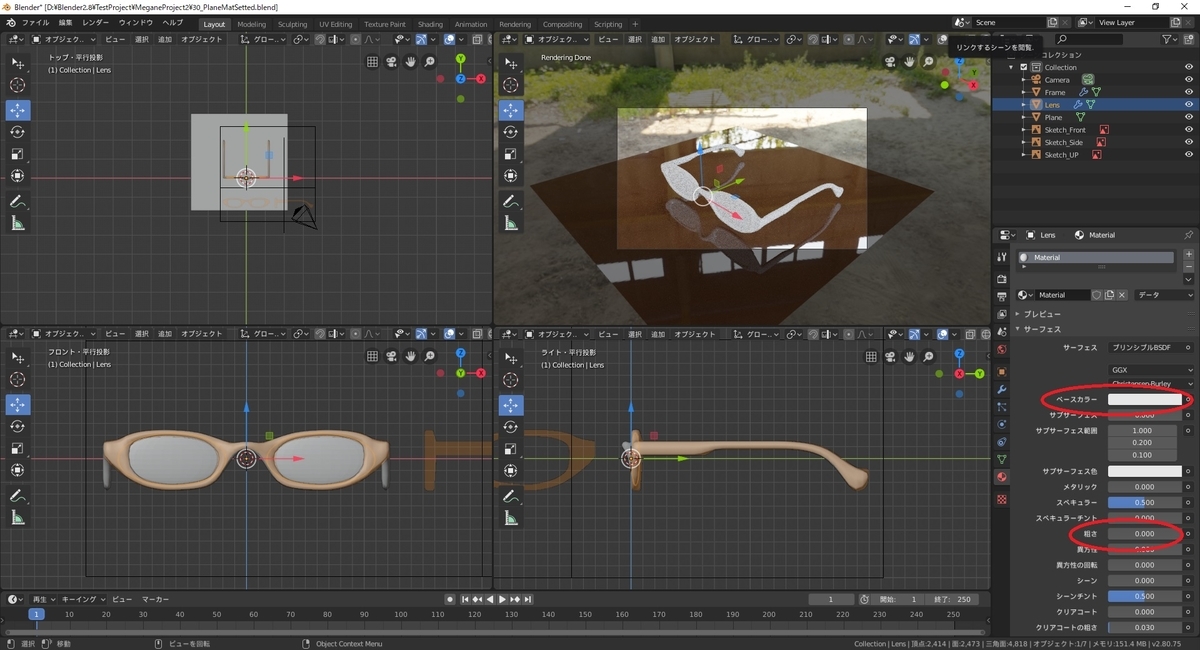The image size is (1200, 650).
Task: Select the Scale tool in the top viewport
Action: tap(18, 154)
